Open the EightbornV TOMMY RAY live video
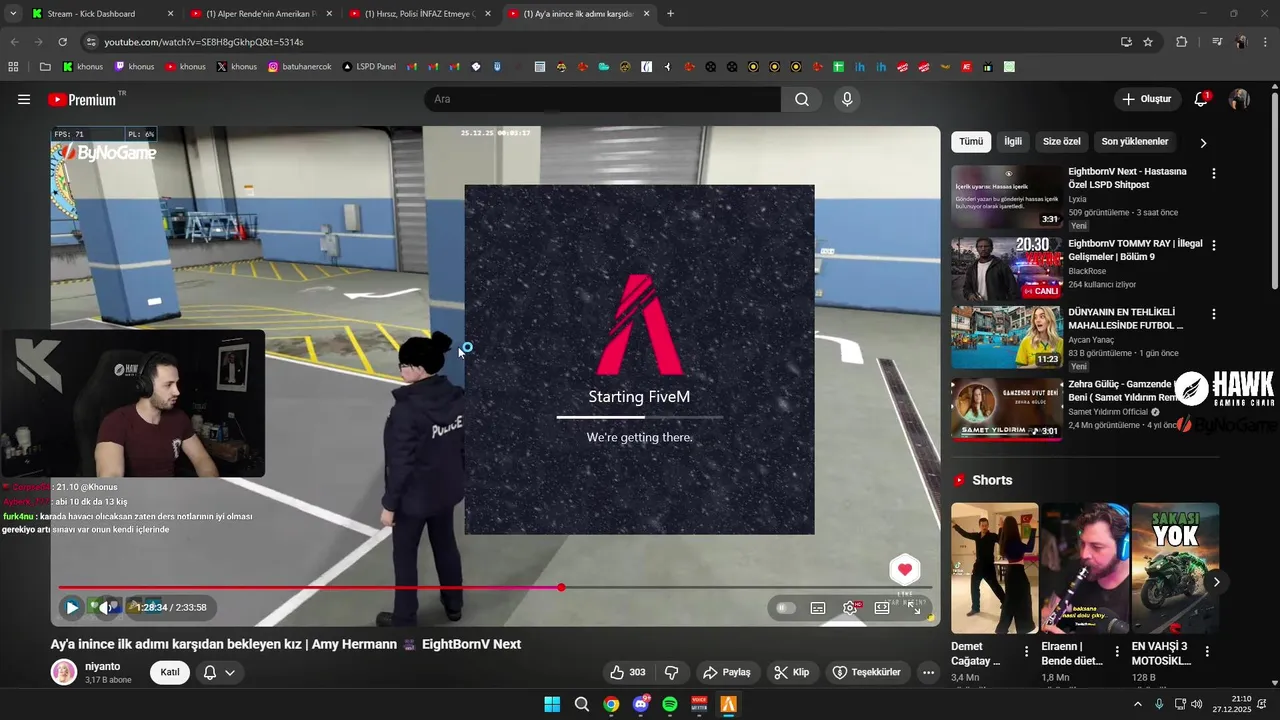 pyautogui.click(x=1007, y=269)
